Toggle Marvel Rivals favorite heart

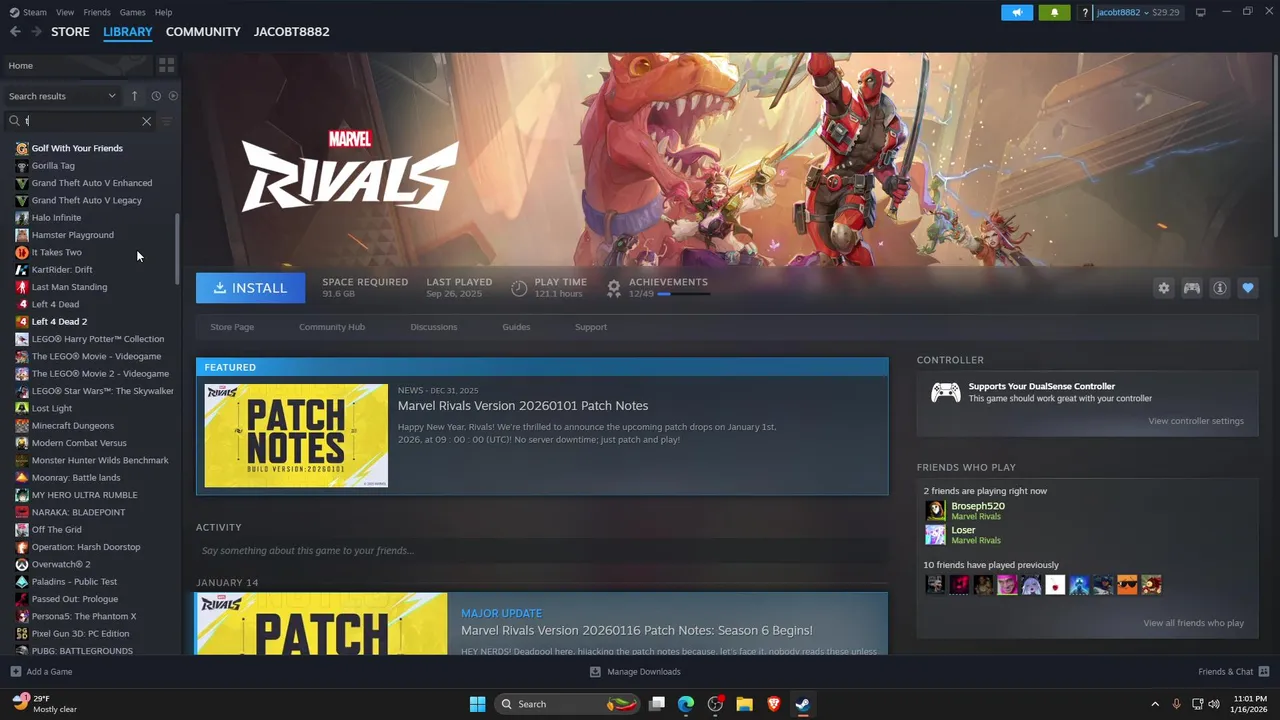click(x=1248, y=288)
